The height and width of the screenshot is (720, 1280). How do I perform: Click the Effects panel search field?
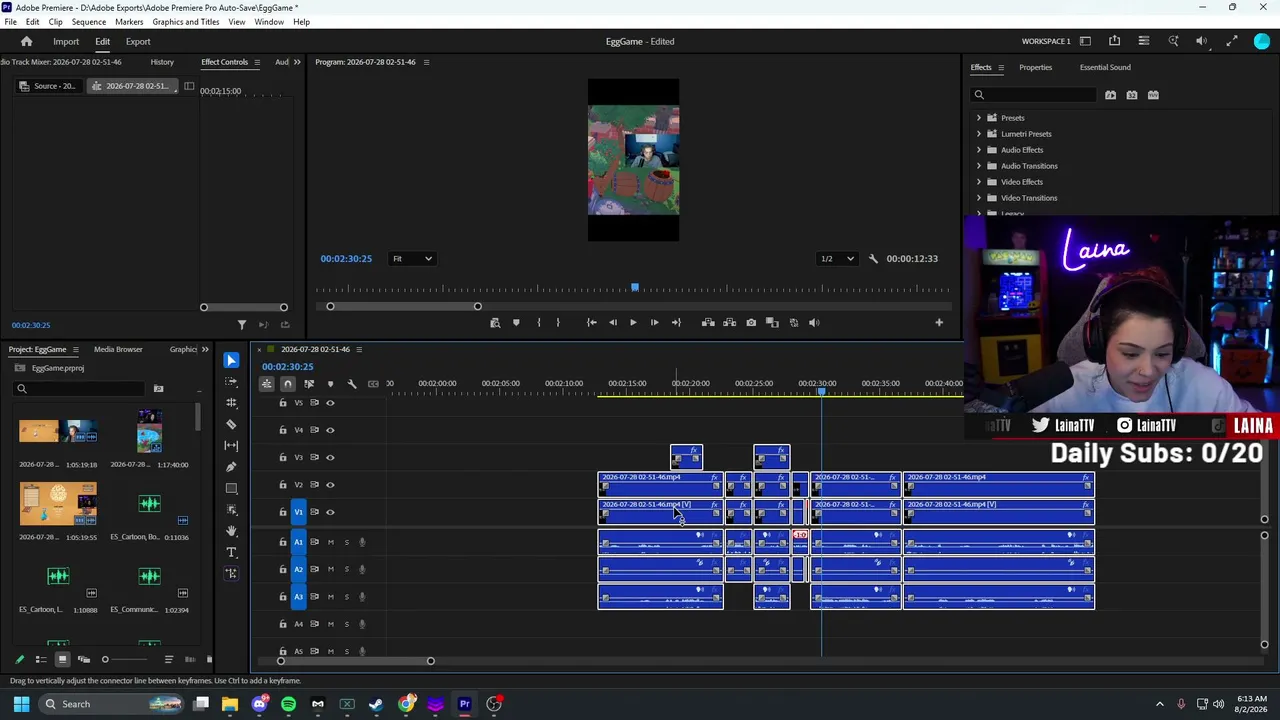pos(1035,95)
